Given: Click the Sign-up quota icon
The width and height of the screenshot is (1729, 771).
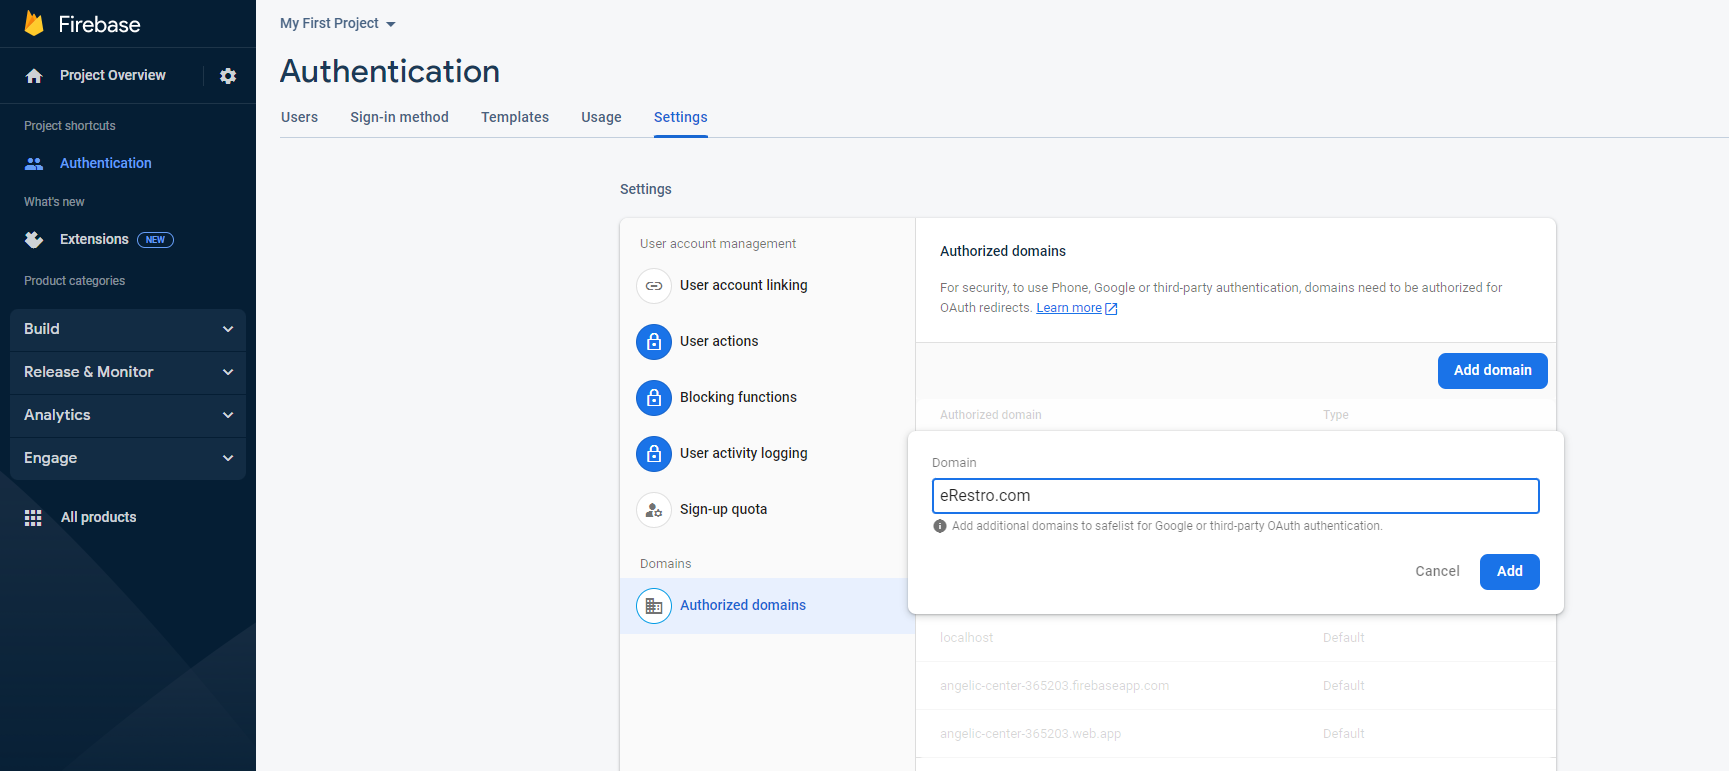Looking at the screenshot, I should coord(654,510).
